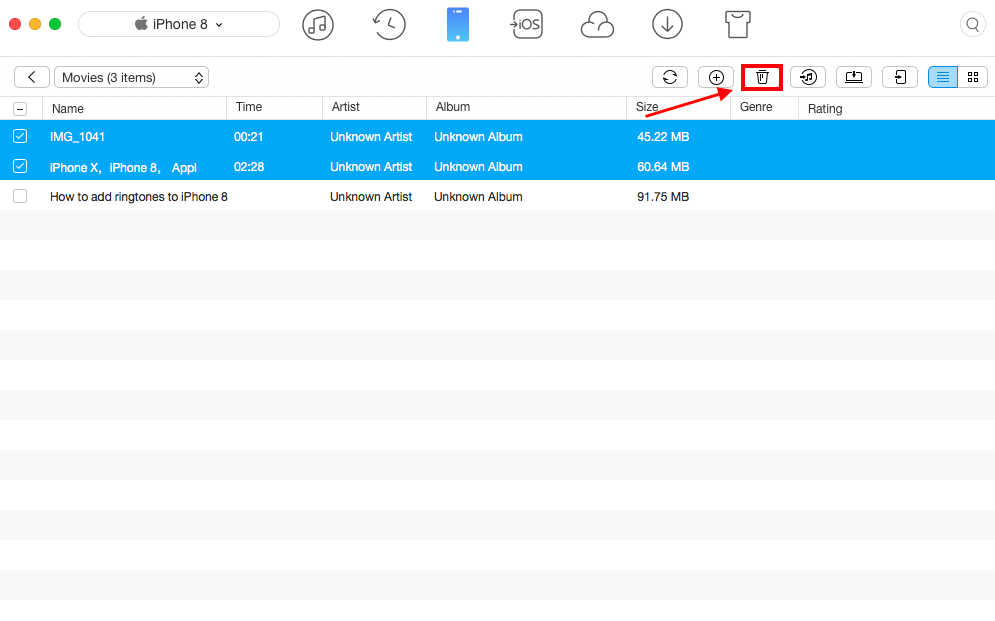The image size is (995, 621).
Task: Open the iCloud manager cloud icon
Action: click(x=597, y=26)
